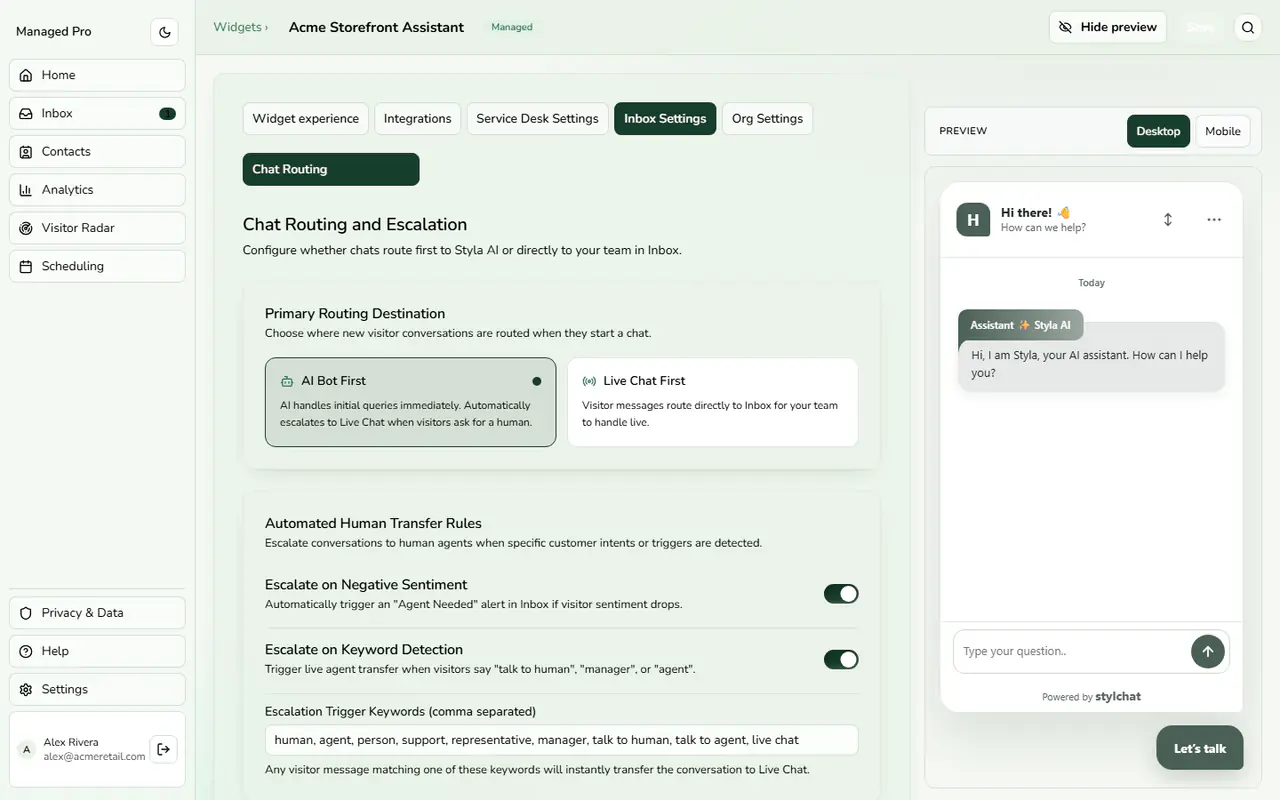The width and height of the screenshot is (1280, 800).
Task: Toggle dark mode with the moon icon
Action: (165, 32)
